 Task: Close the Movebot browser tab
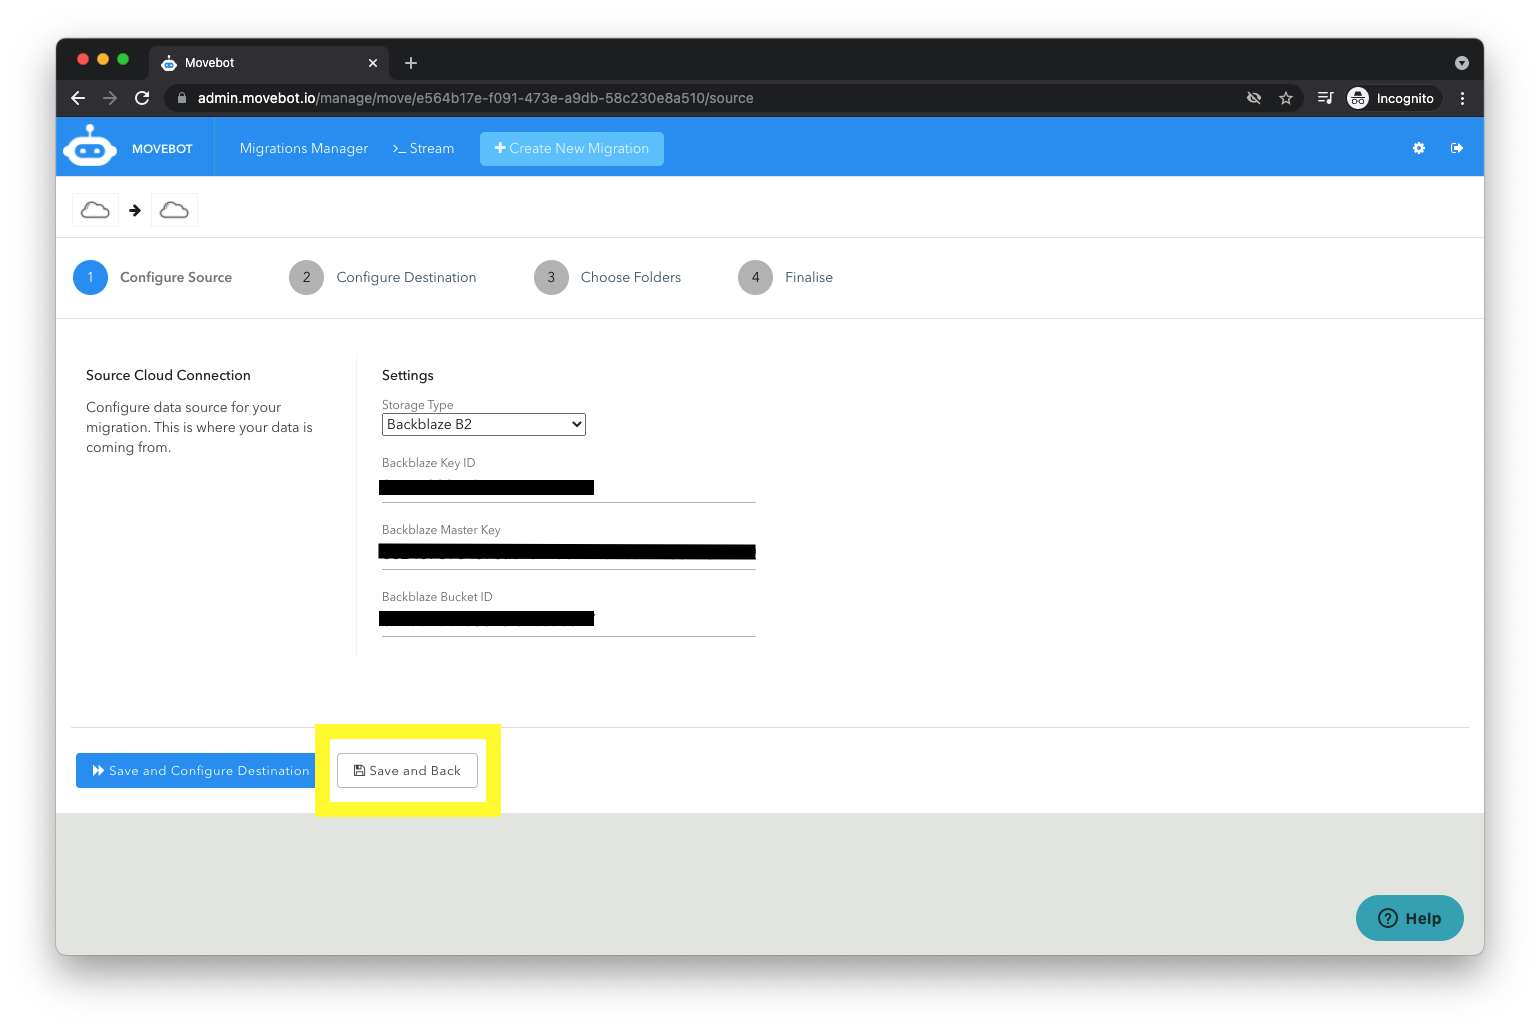click(x=373, y=63)
